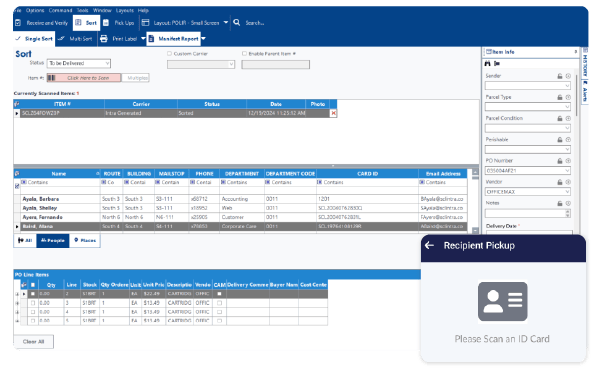Image resolution: width=601 pixels, height=376 pixels.
Task: Show the Places recipient filter
Action: (x=85, y=240)
